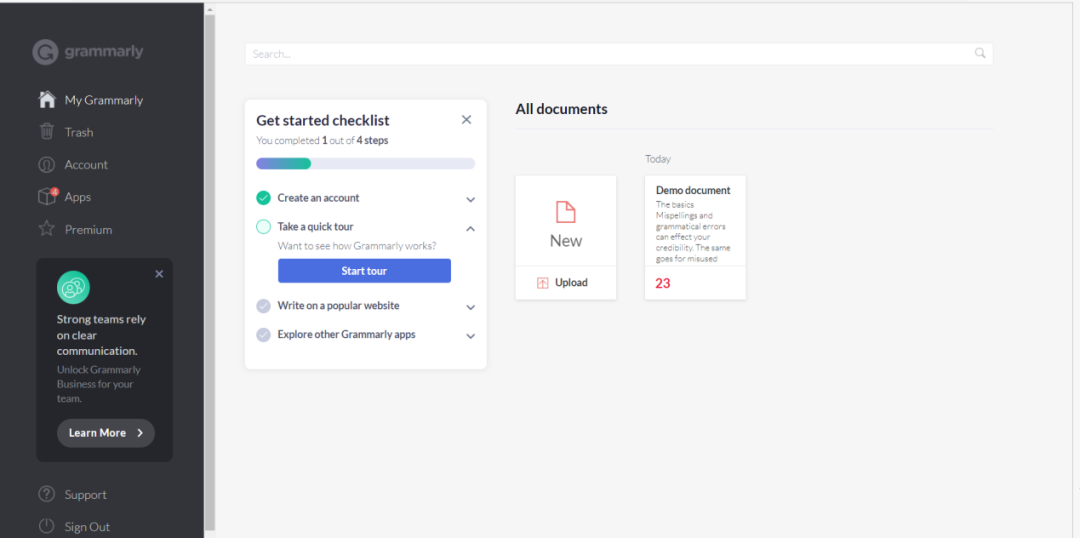This screenshot has height=538, width=1080.
Task: Click the Sign Out power icon
Action: coord(46,526)
